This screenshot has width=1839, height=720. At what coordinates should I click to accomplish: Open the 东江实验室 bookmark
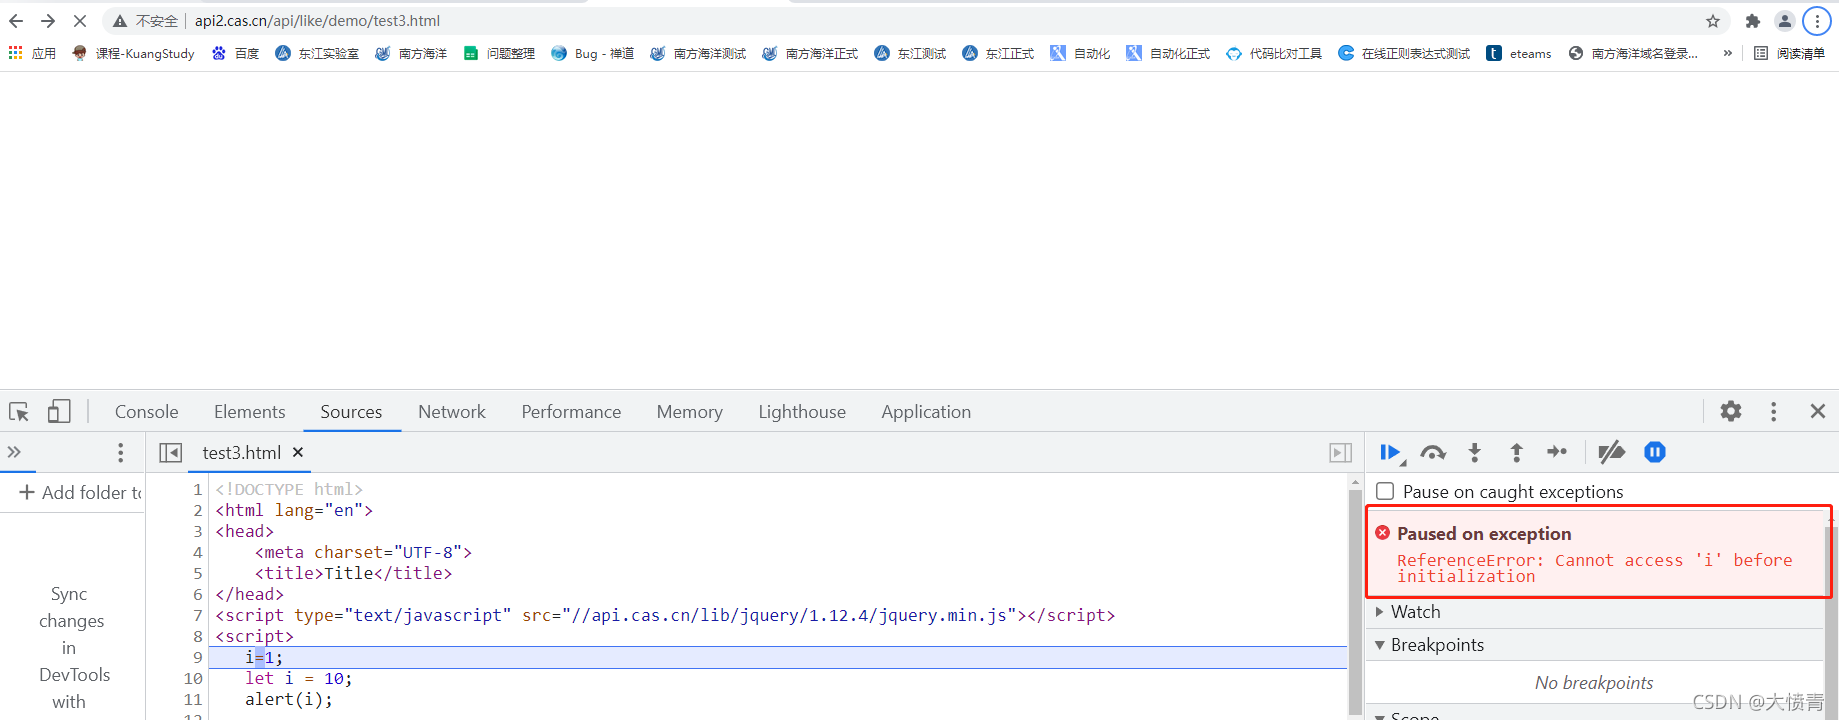click(x=317, y=53)
